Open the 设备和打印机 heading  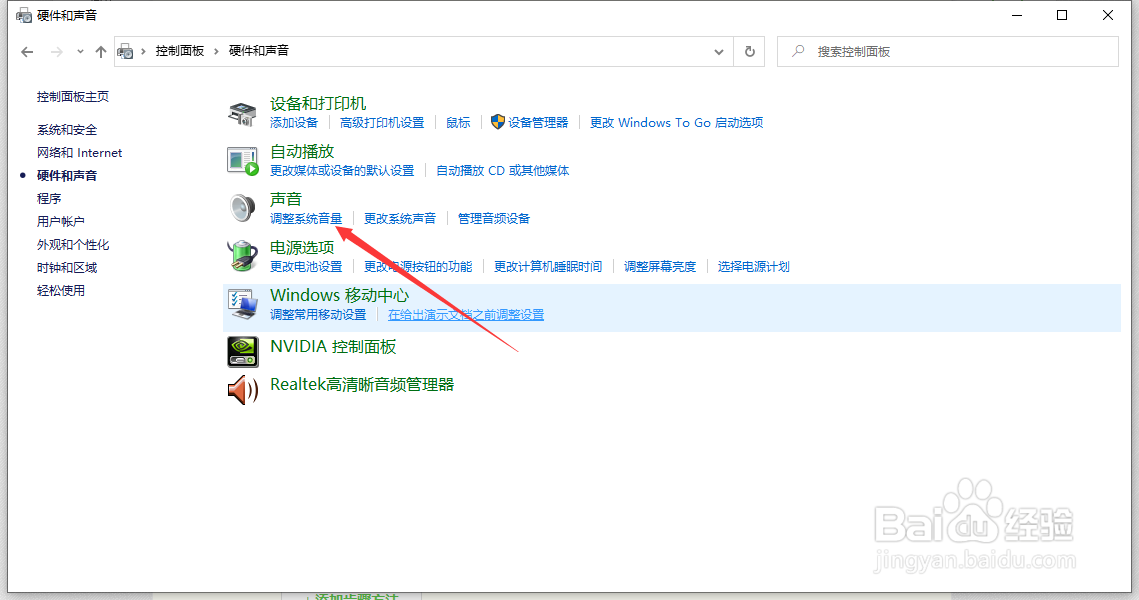(x=318, y=104)
